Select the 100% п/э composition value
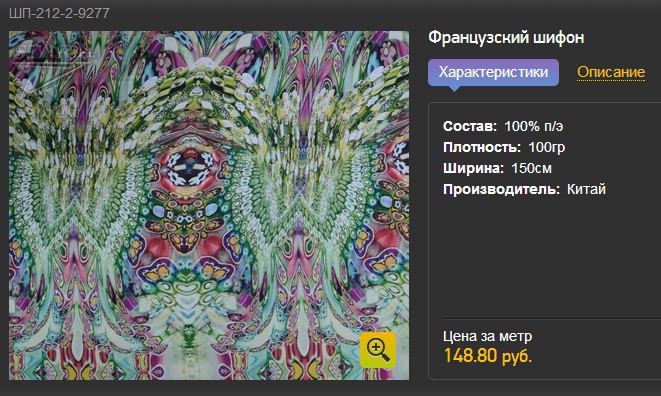Viewport: 661px width, 396px height. [x=534, y=126]
